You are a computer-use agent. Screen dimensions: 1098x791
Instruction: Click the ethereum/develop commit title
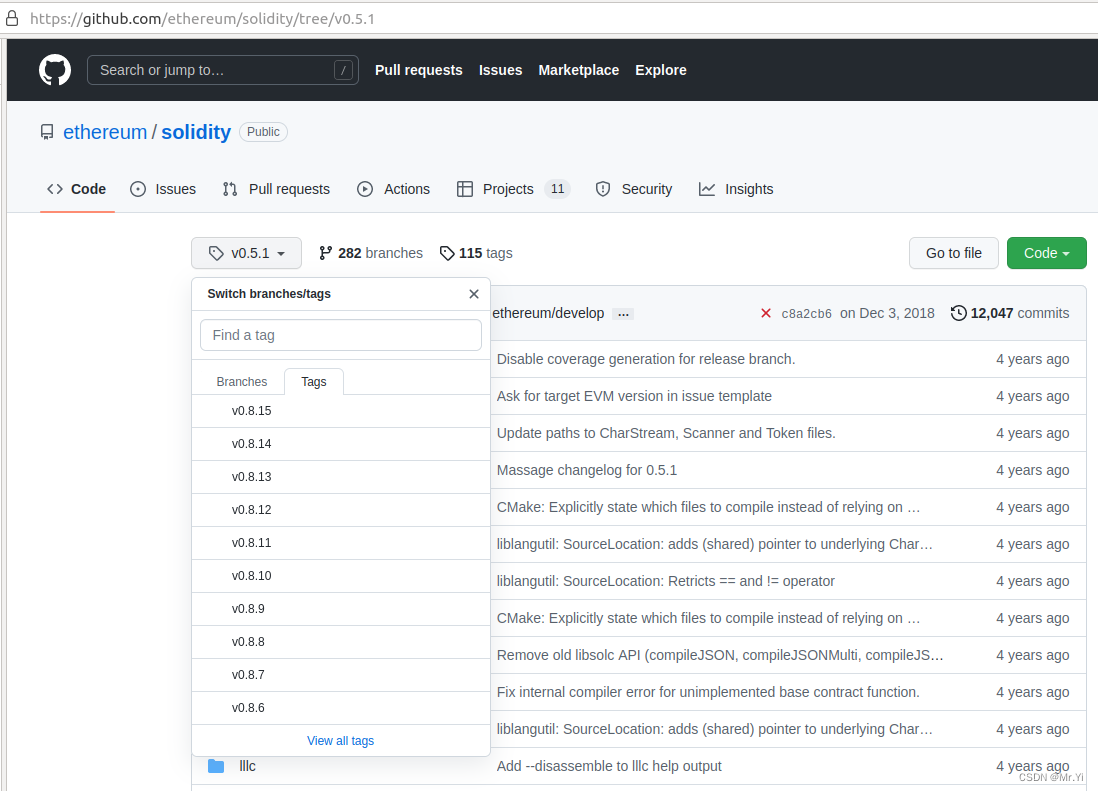click(548, 314)
